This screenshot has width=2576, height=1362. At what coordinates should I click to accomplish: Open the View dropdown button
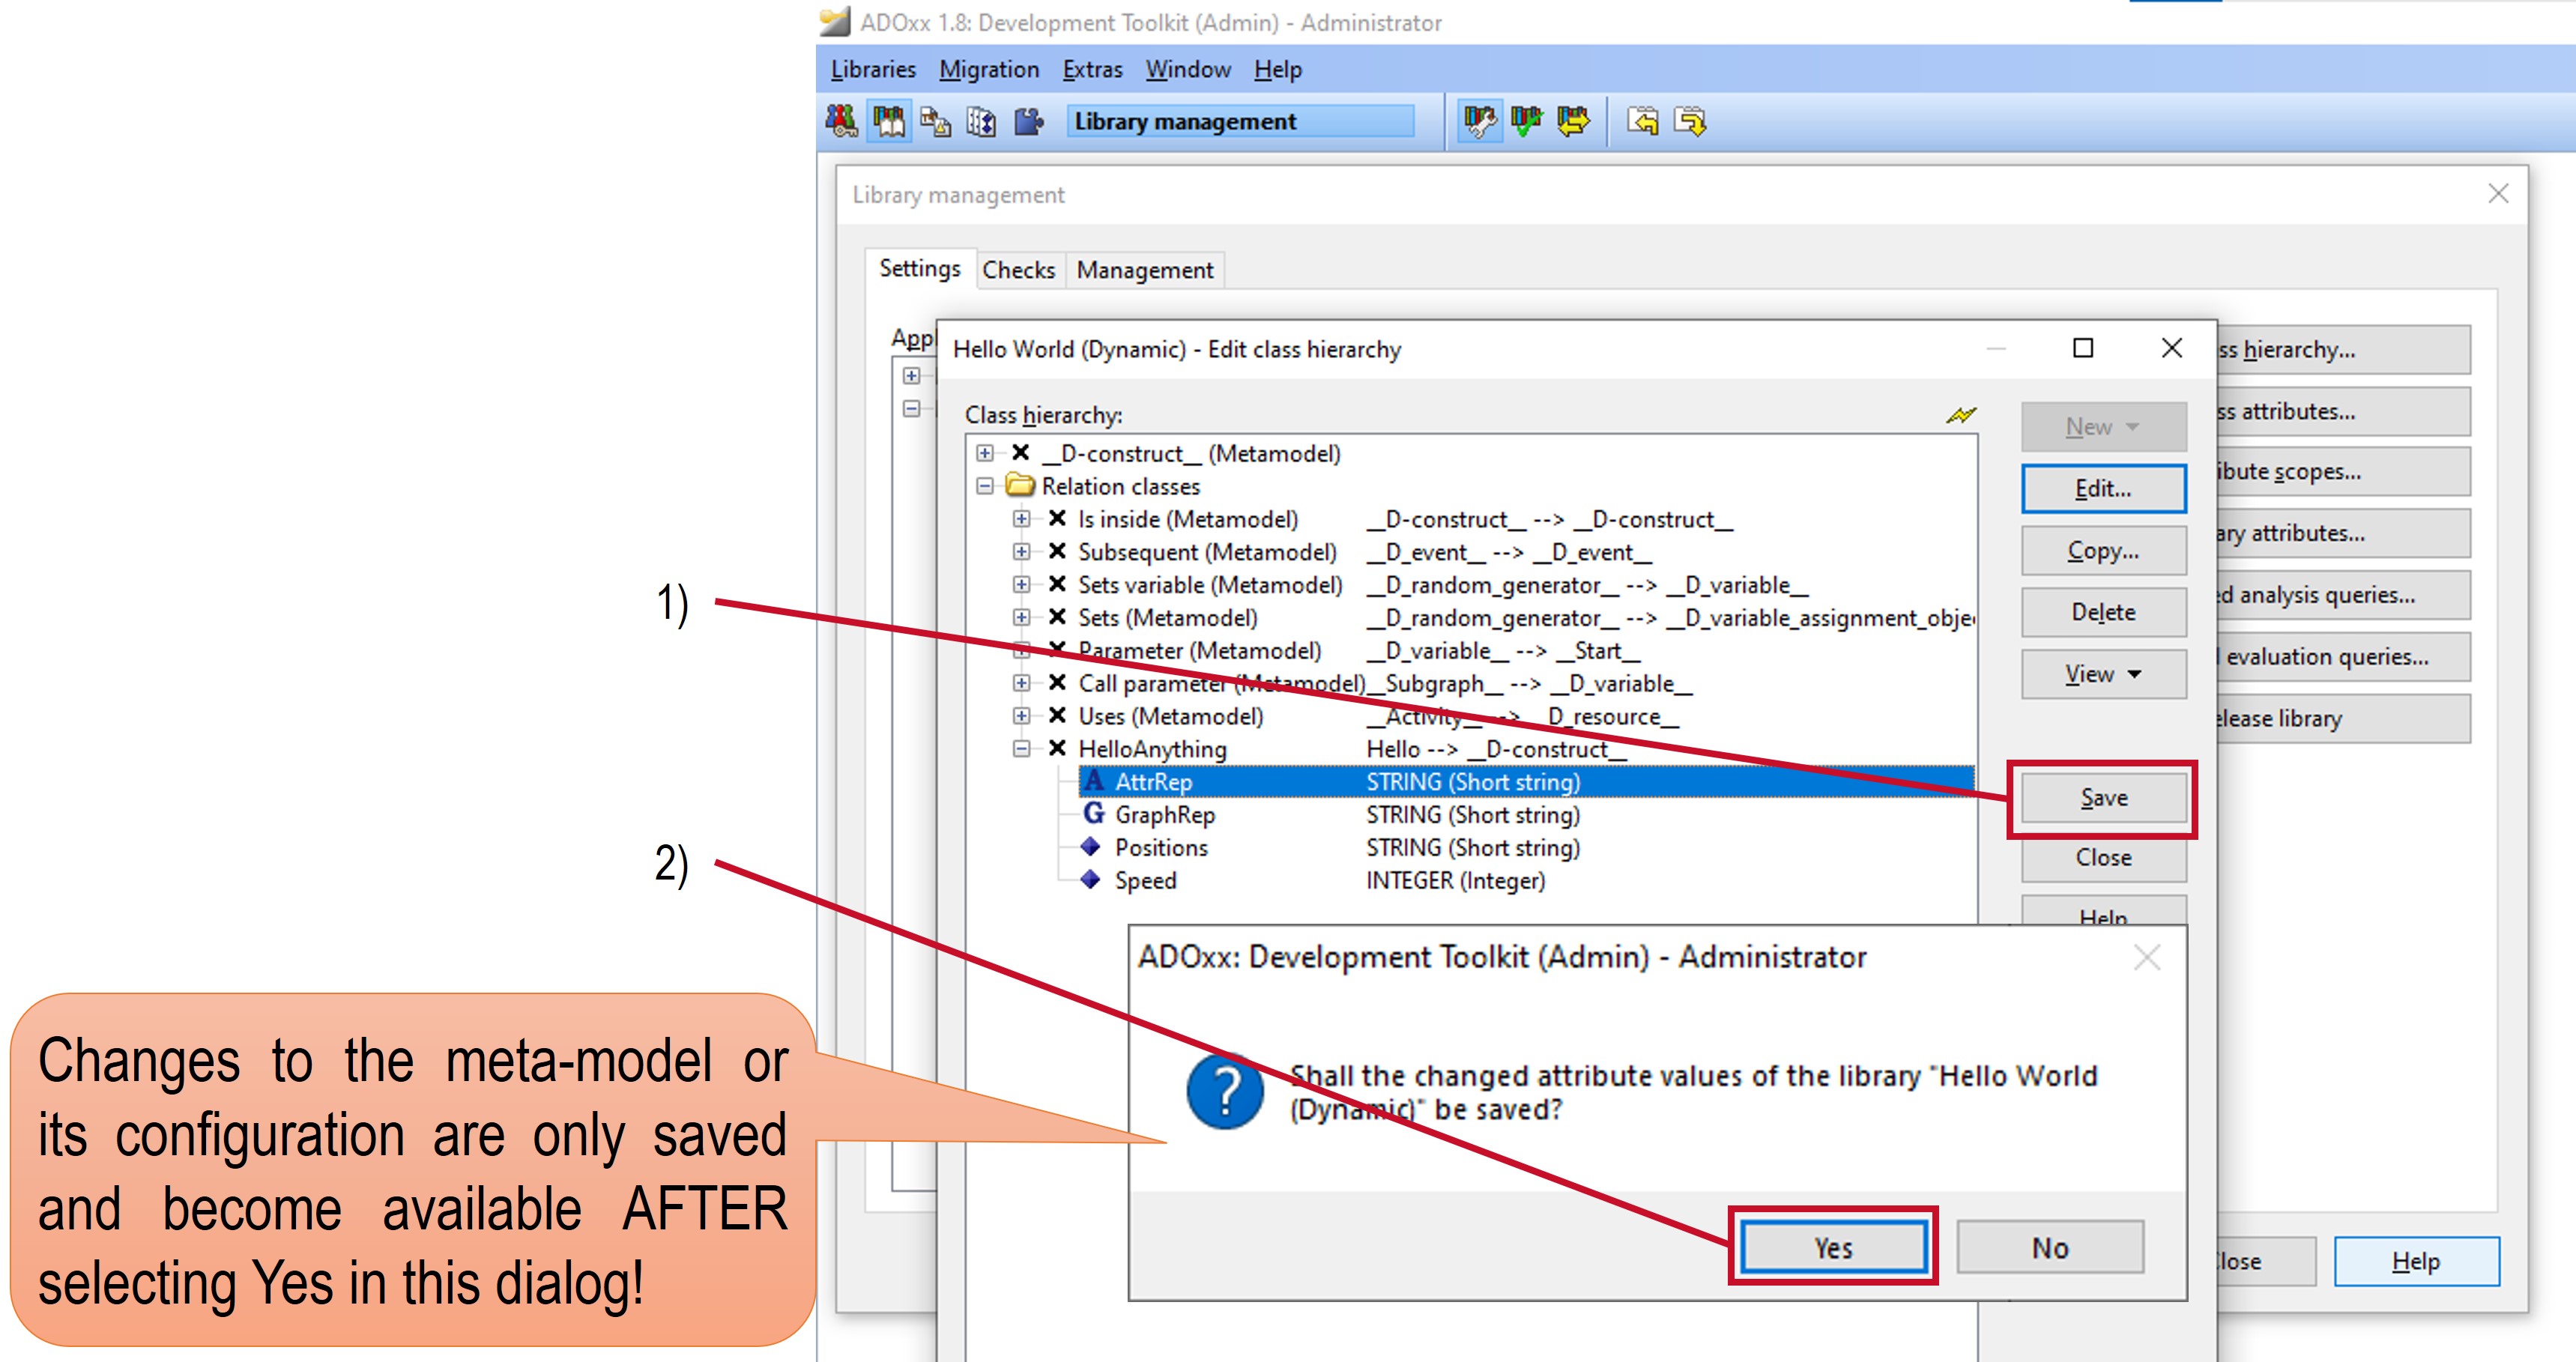click(2103, 674)
